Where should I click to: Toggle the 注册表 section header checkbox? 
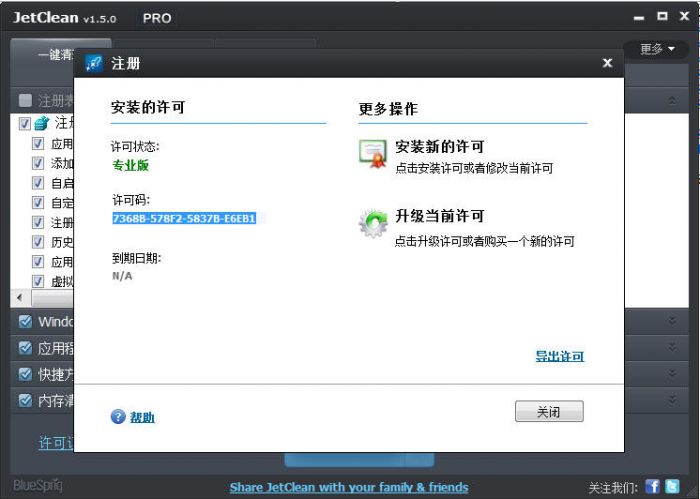(x=25, y=100)
